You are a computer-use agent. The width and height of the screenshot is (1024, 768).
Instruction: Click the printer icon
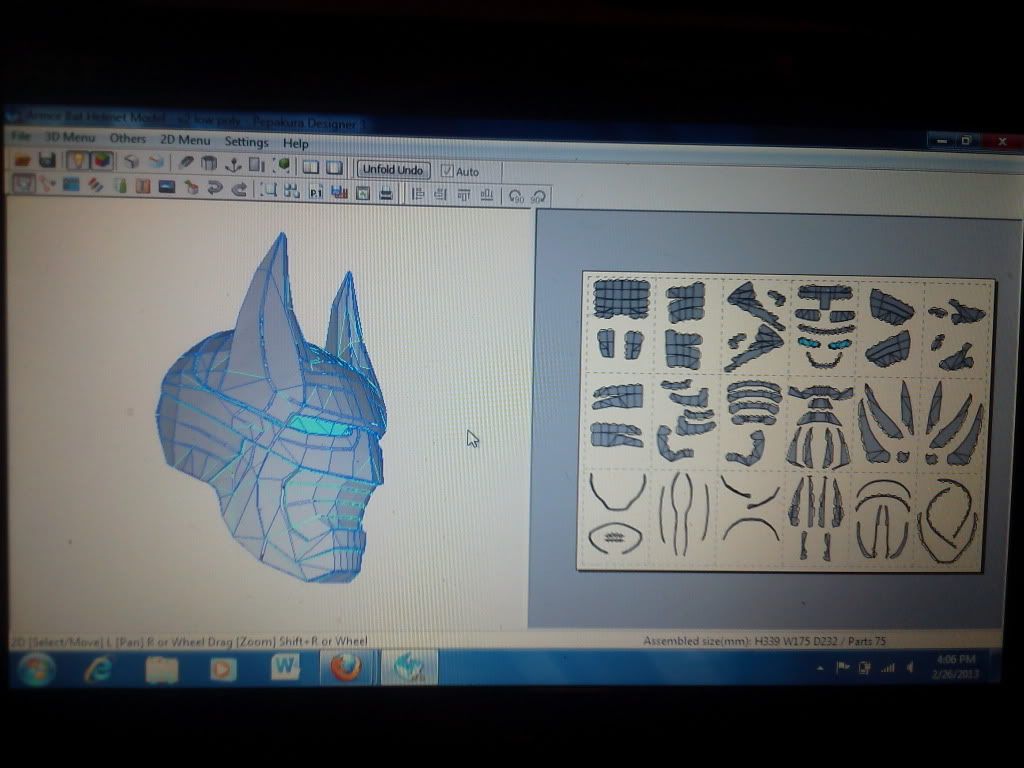tap(387, 194)
